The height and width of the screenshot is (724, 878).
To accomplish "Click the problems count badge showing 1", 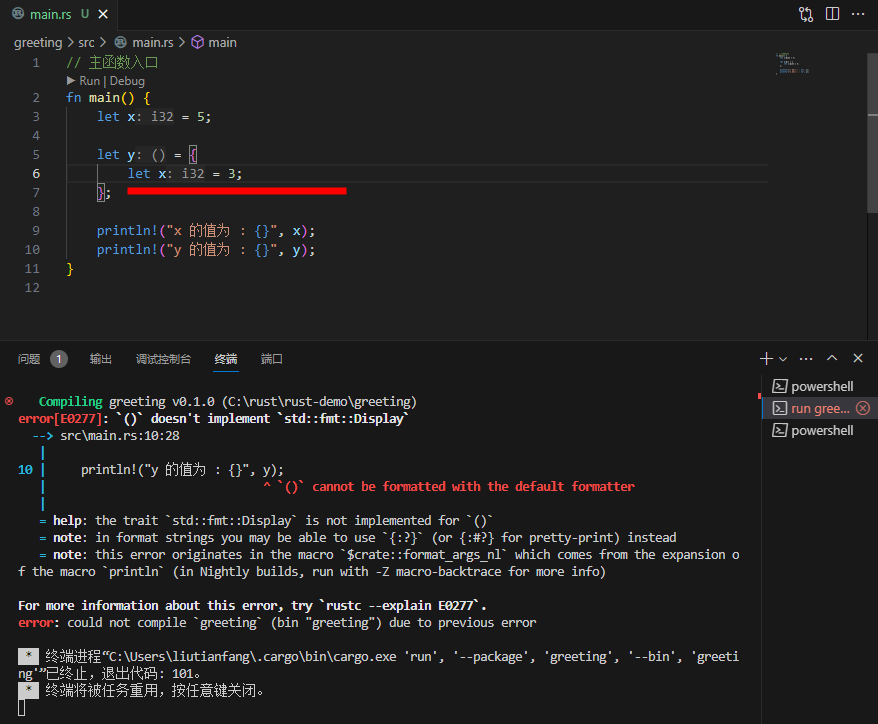I will pos(59,359).
